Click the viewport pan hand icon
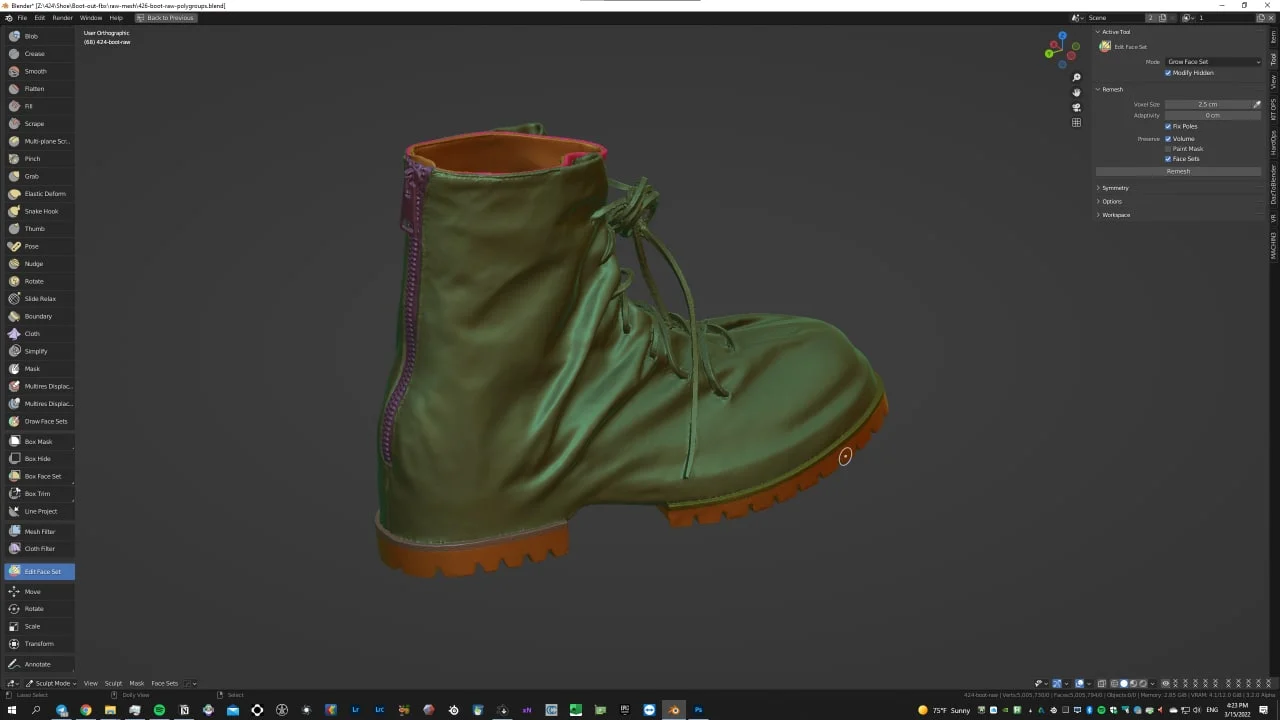 click(x=1076, y=92)
